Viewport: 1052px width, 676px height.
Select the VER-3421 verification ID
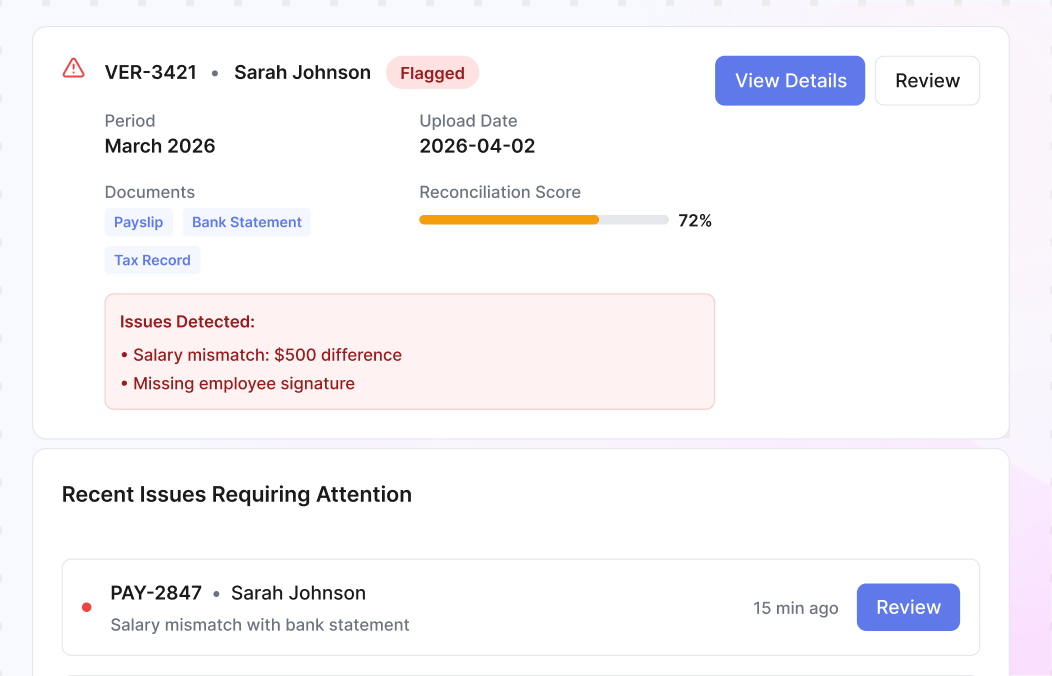[151, 72]
